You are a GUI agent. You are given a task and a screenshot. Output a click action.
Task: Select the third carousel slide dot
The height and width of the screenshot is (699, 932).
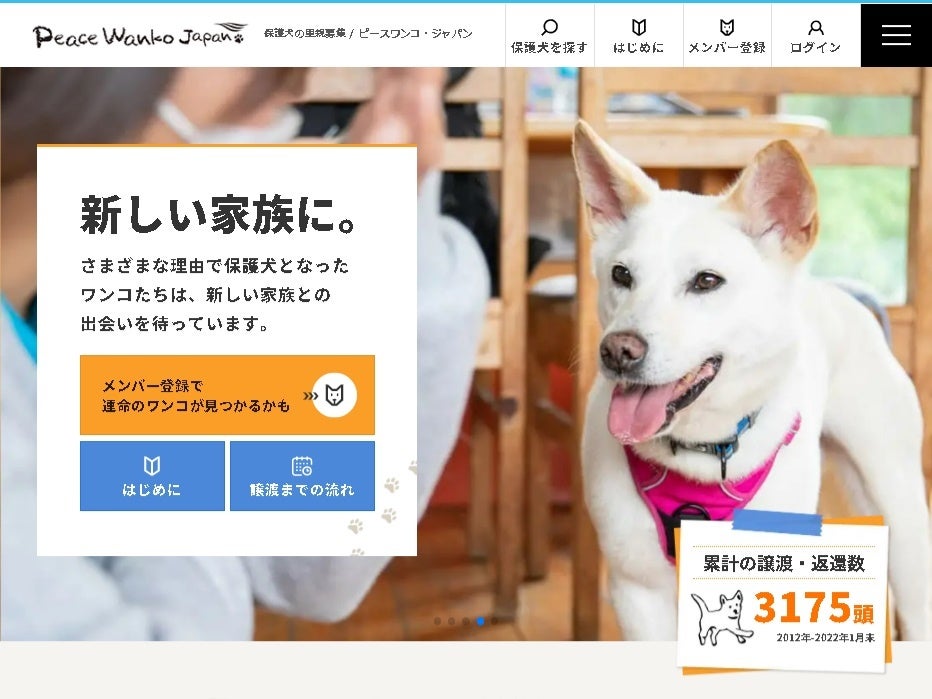pos(466,621)
